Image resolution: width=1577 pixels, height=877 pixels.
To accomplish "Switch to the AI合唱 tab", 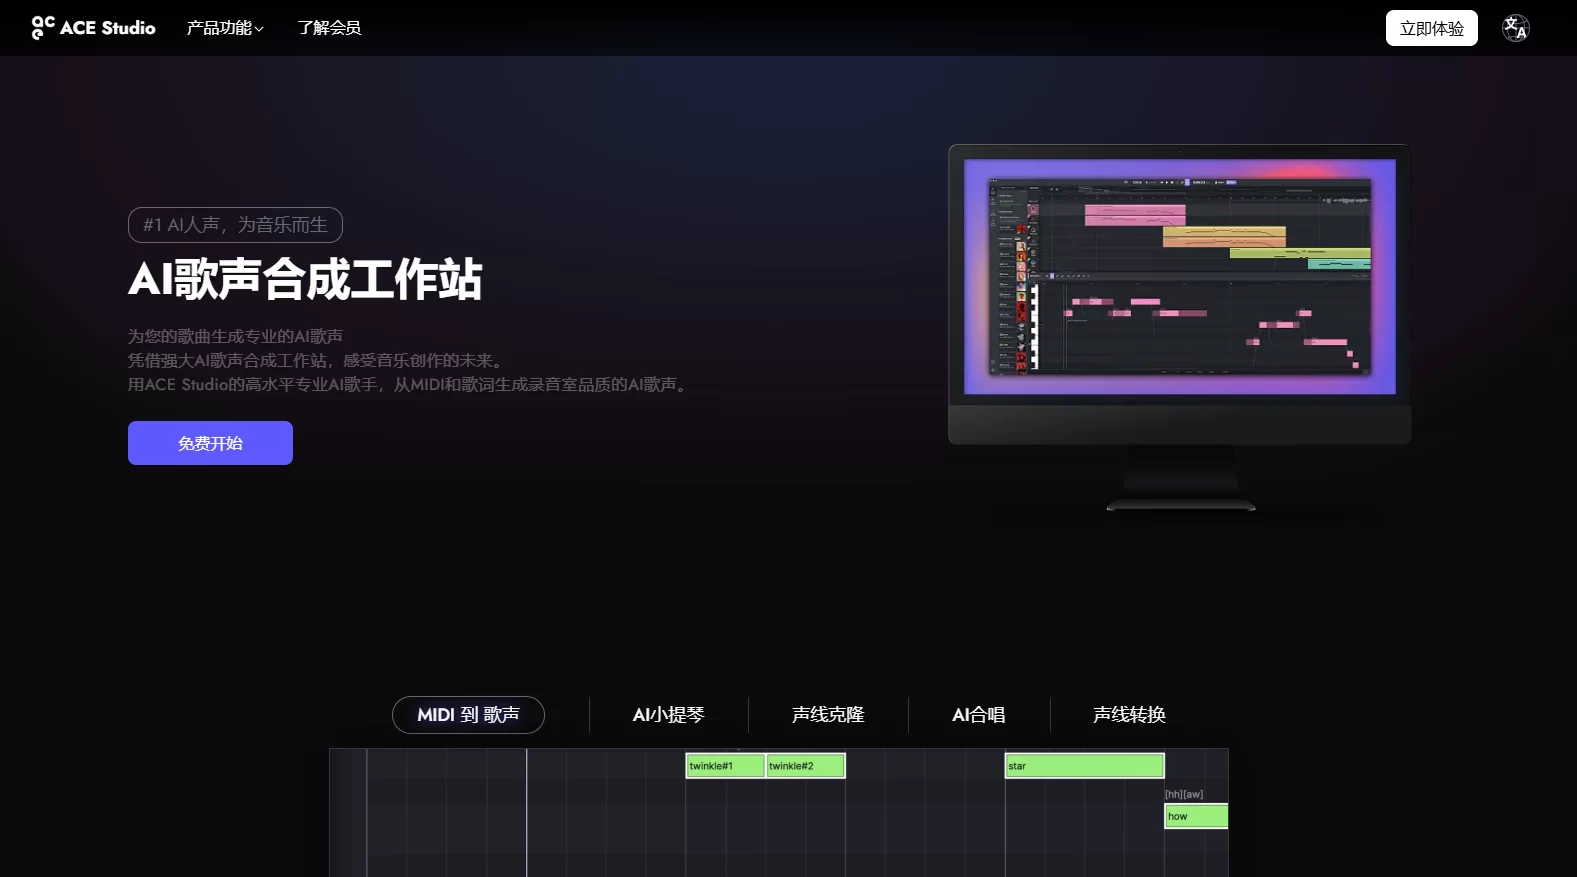I will 978,715.
